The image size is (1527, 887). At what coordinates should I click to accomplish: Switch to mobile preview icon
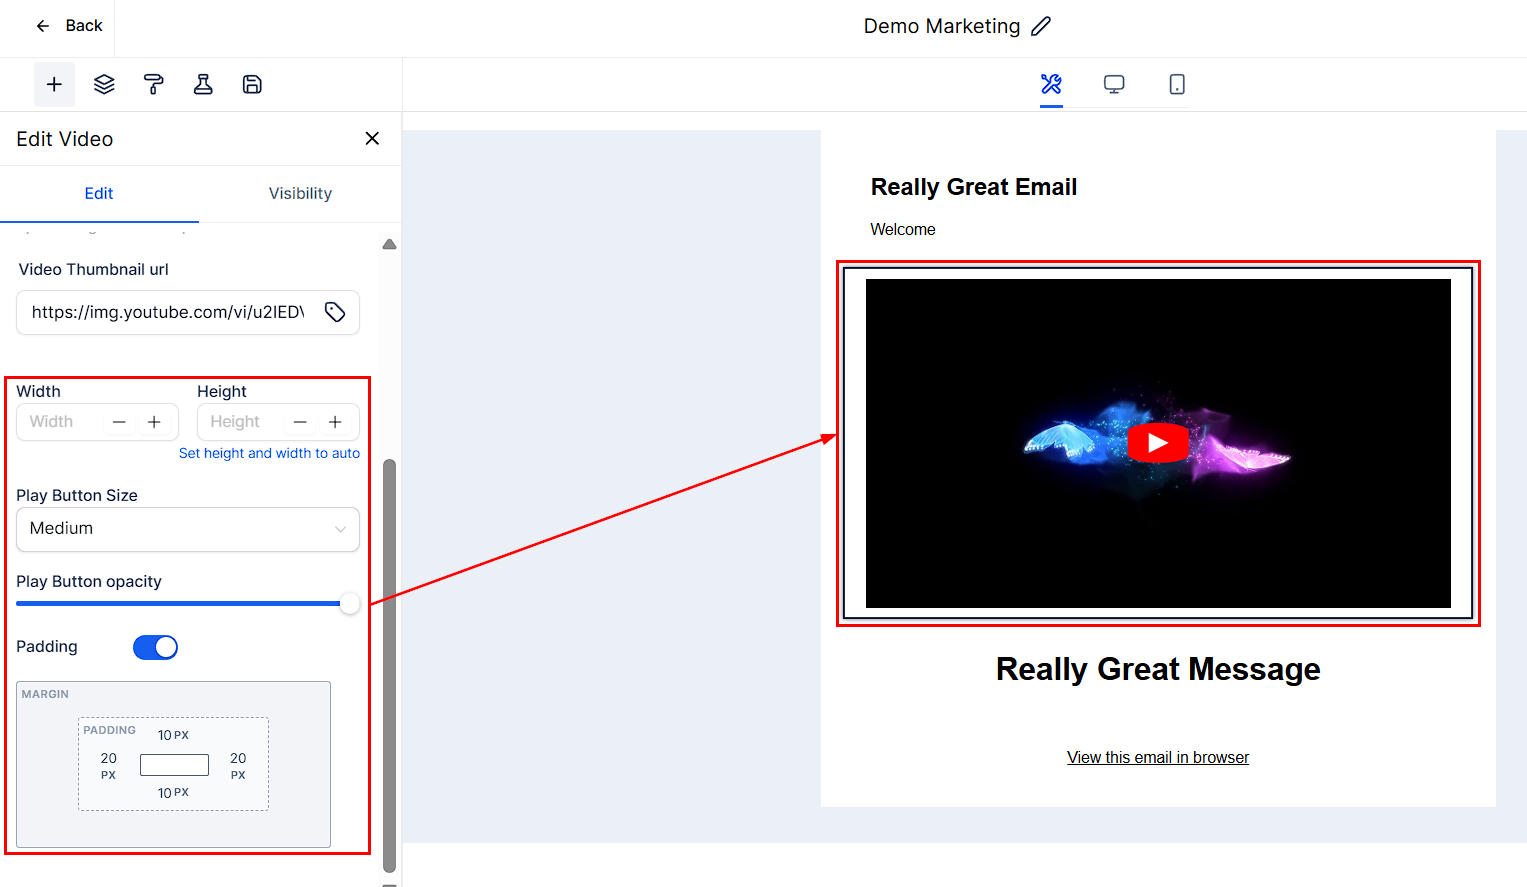1177,85
